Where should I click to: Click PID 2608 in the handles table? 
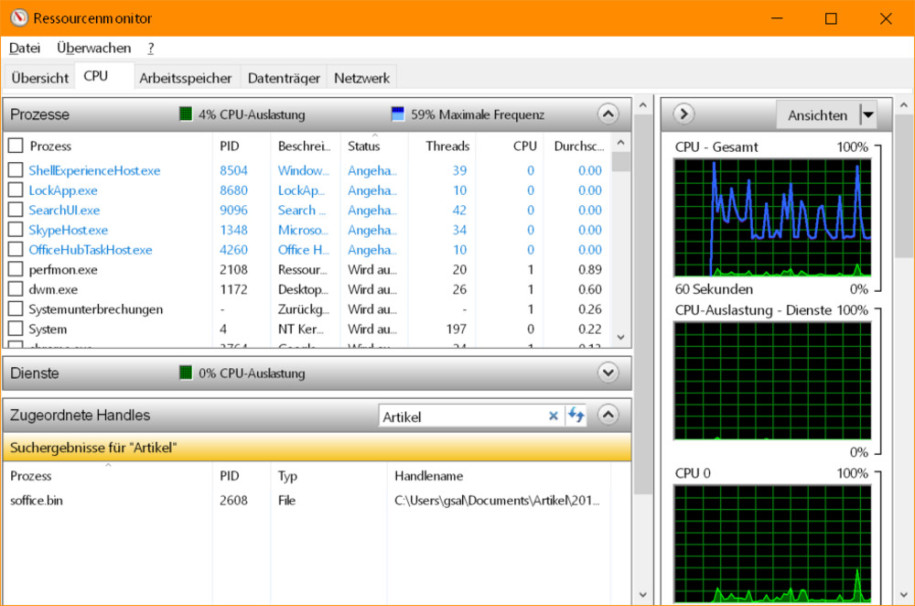tap(233, 500)
